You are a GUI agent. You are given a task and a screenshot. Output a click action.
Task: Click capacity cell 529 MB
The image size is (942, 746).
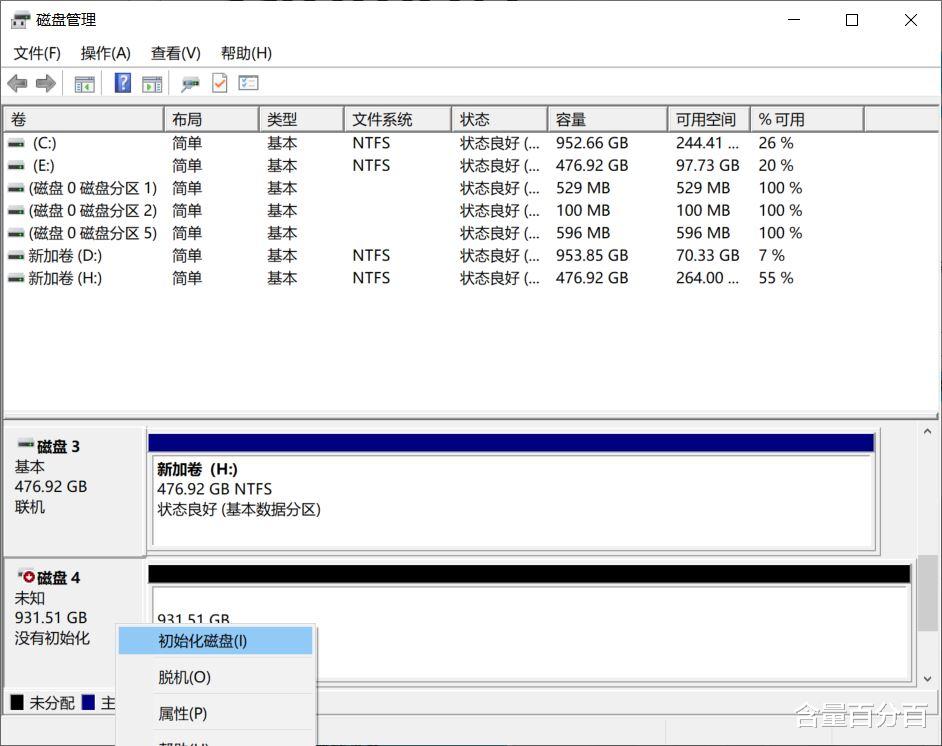pos(583,189)
